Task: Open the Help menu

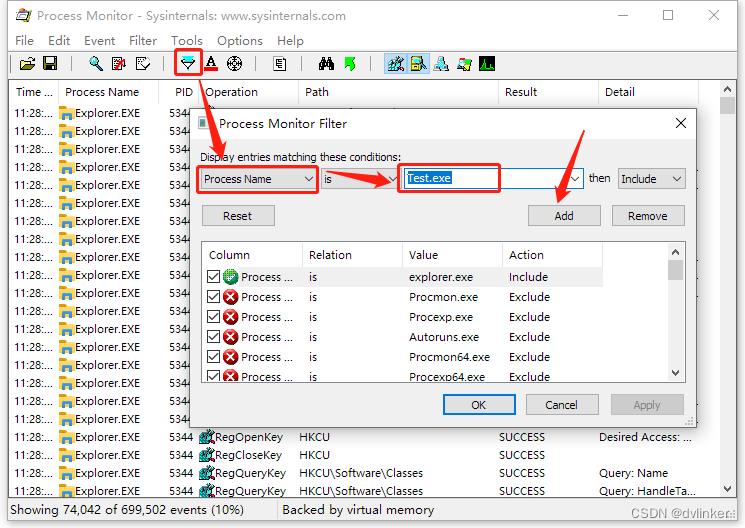Action: [x=290, y=41]
